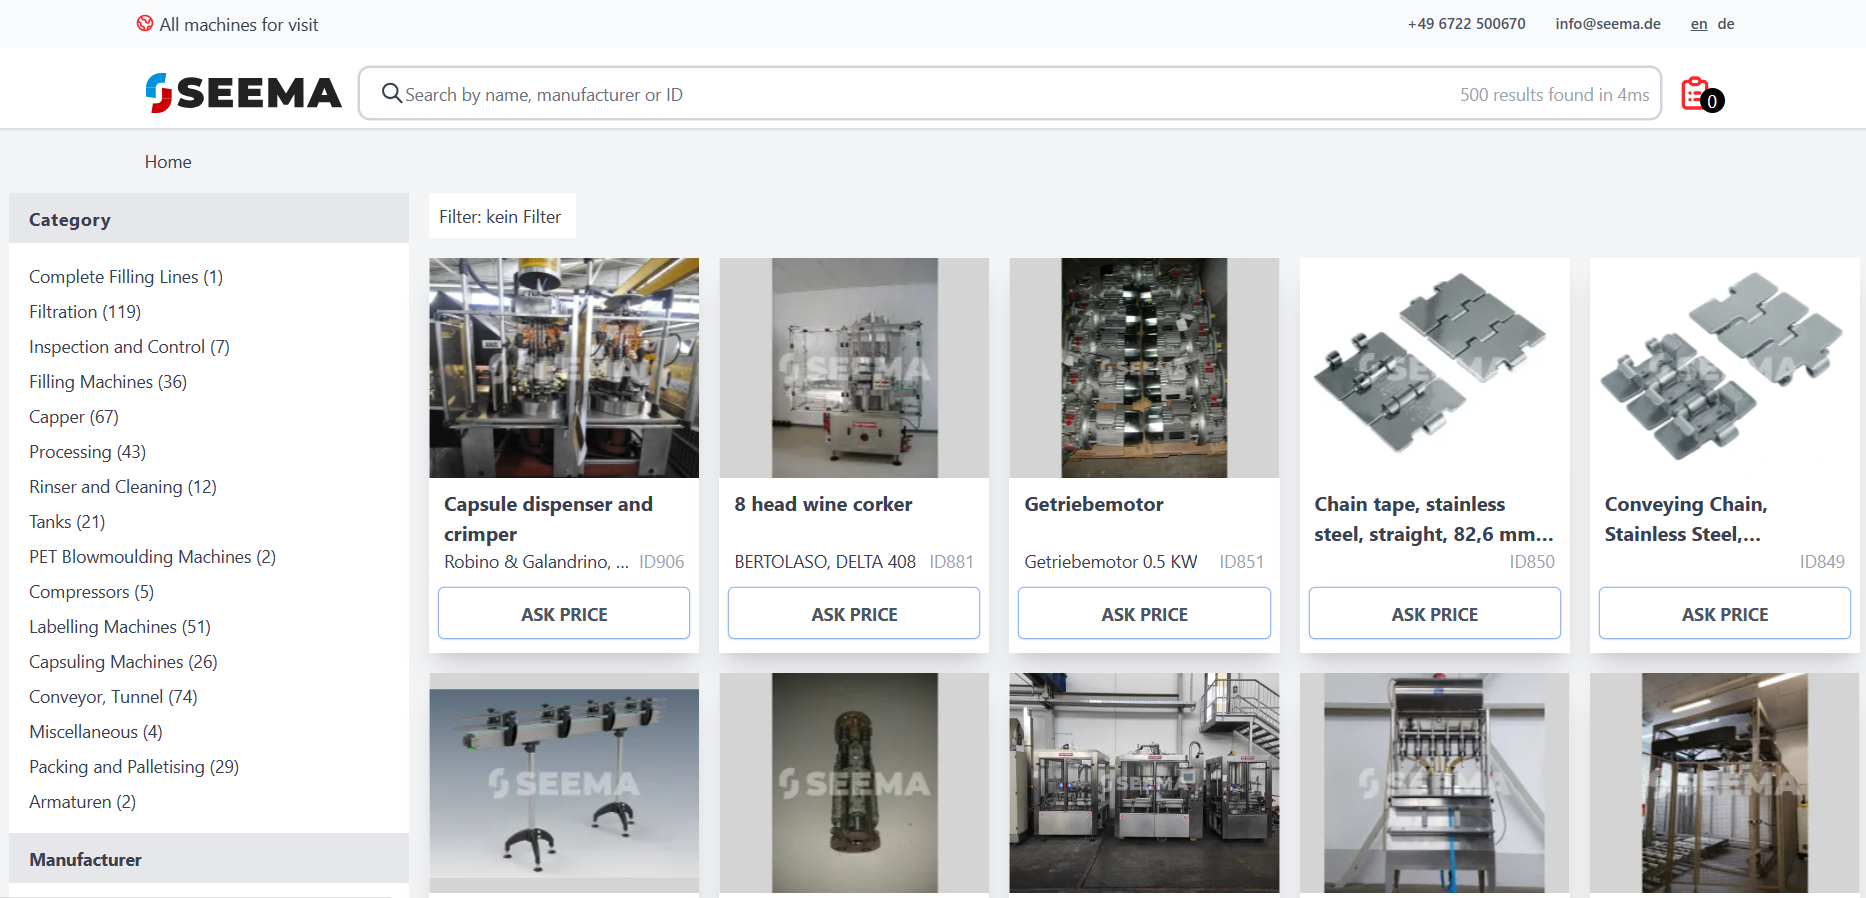
Task: Select the Labelling Machines (51) category
Action: 120,627
